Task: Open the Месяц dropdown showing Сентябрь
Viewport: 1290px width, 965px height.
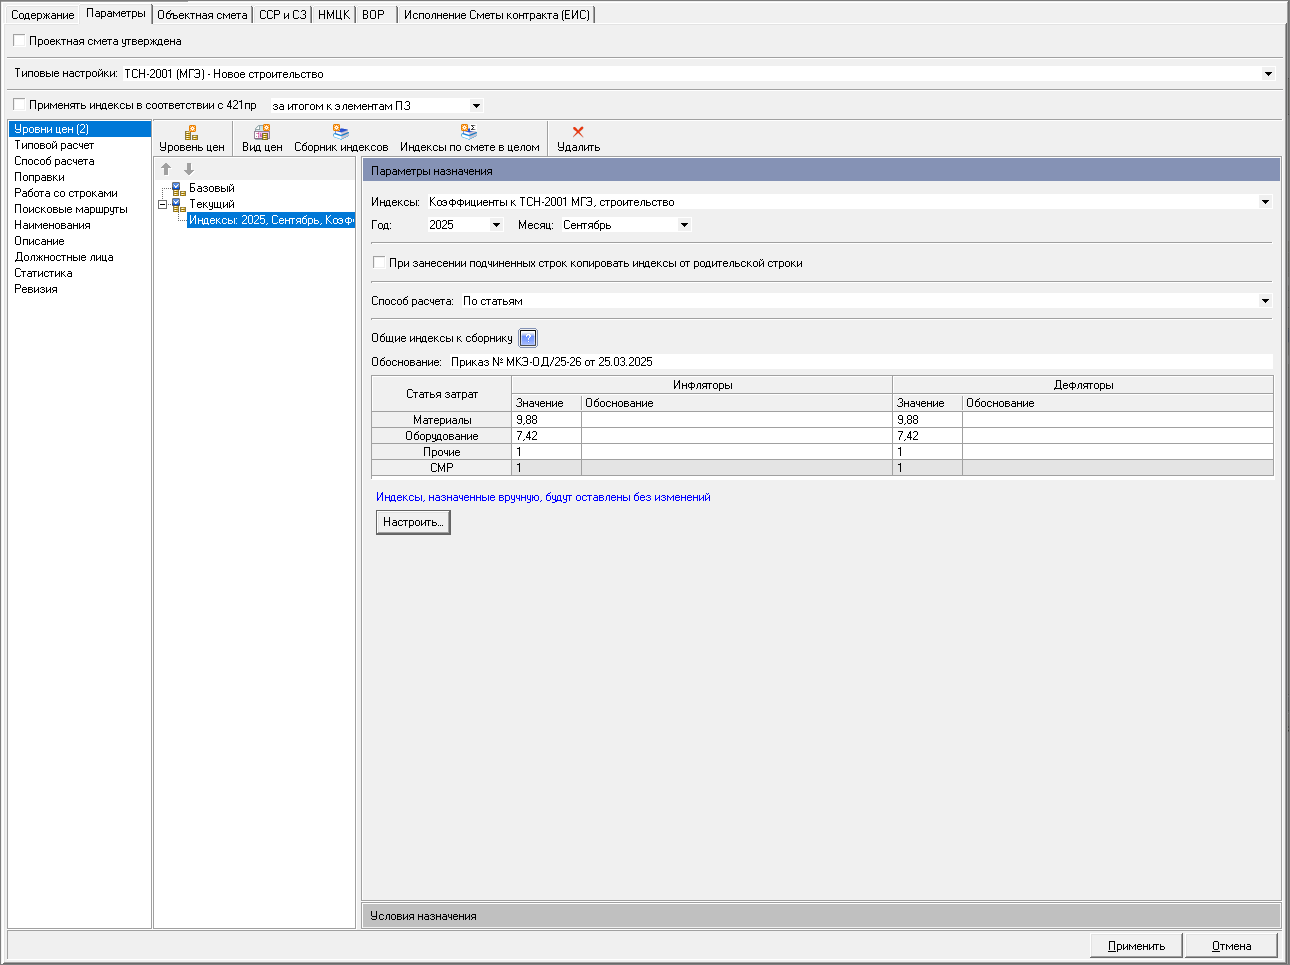Action: point(684,225)
